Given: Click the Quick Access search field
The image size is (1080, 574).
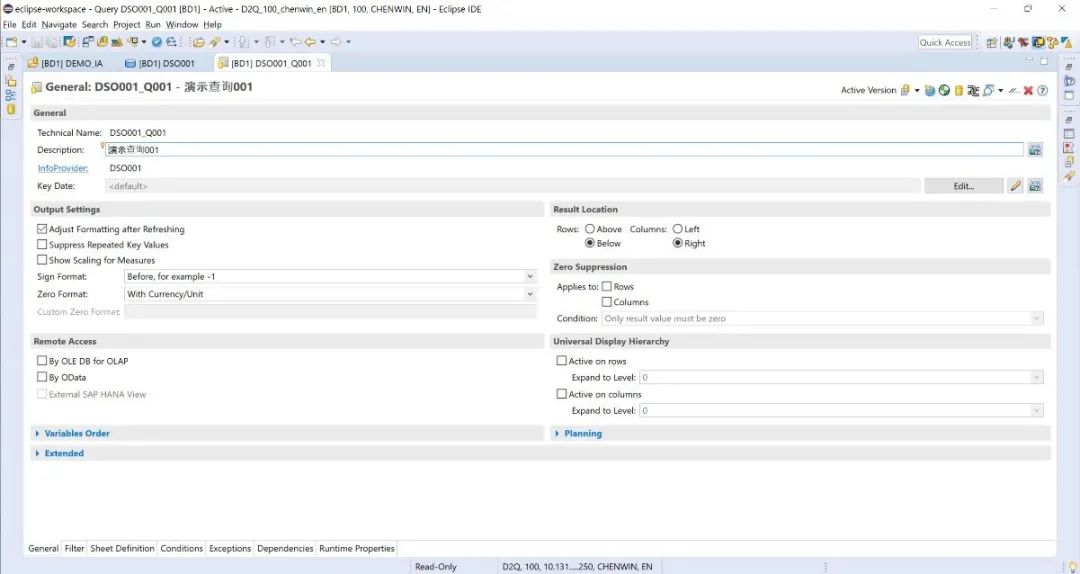Looking at the screenshot, I should [x=945, y=43].
